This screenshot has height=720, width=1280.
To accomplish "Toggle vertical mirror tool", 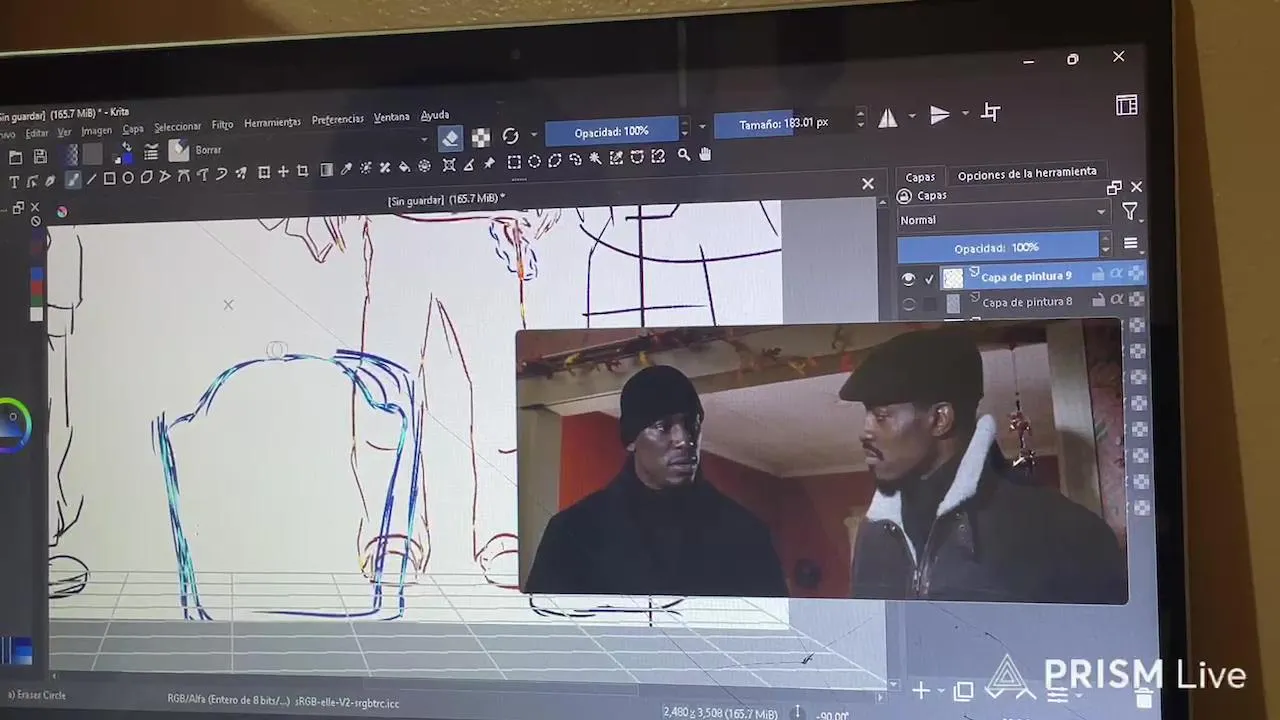I will (x=940, y=115).
